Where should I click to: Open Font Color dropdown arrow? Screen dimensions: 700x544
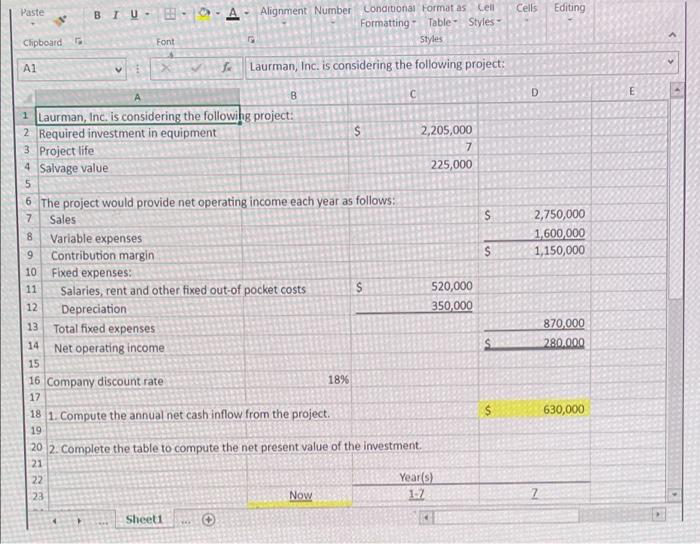coord(246,14)
